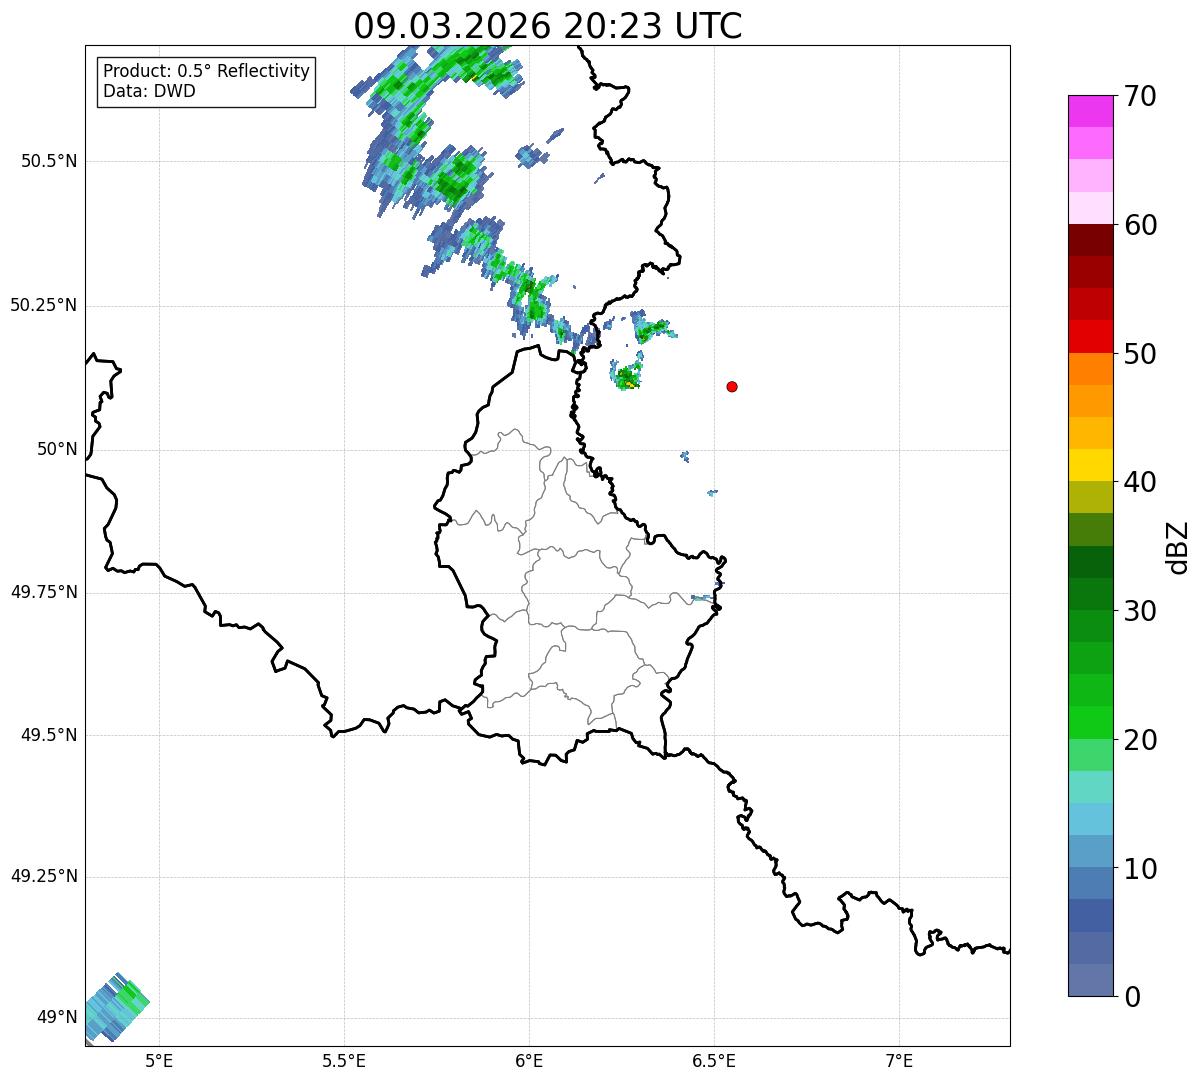Click the "dBZ" colorbar label
The image size is (1202, 1081).
1178,547
